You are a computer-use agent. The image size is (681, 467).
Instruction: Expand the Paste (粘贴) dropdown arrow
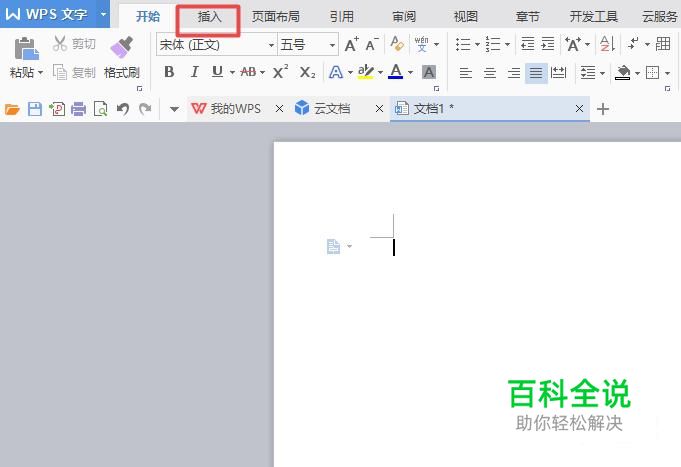(x=40, y=73)
